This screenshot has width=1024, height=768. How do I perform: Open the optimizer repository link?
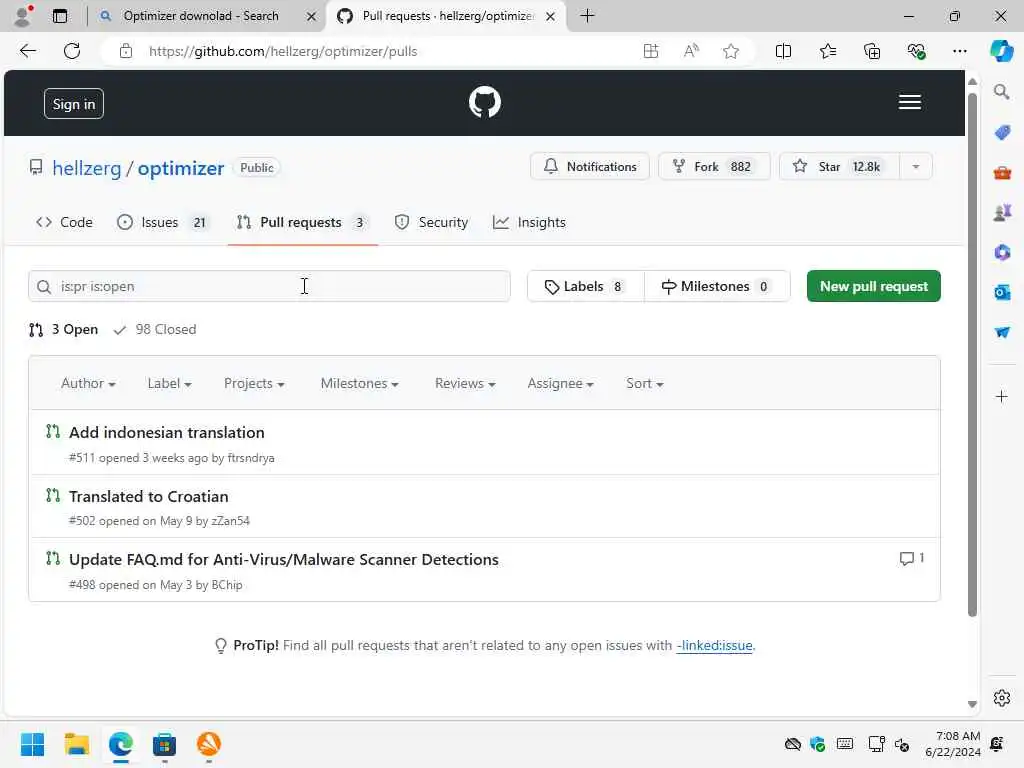pyautogui.click(x=181, y=168)
